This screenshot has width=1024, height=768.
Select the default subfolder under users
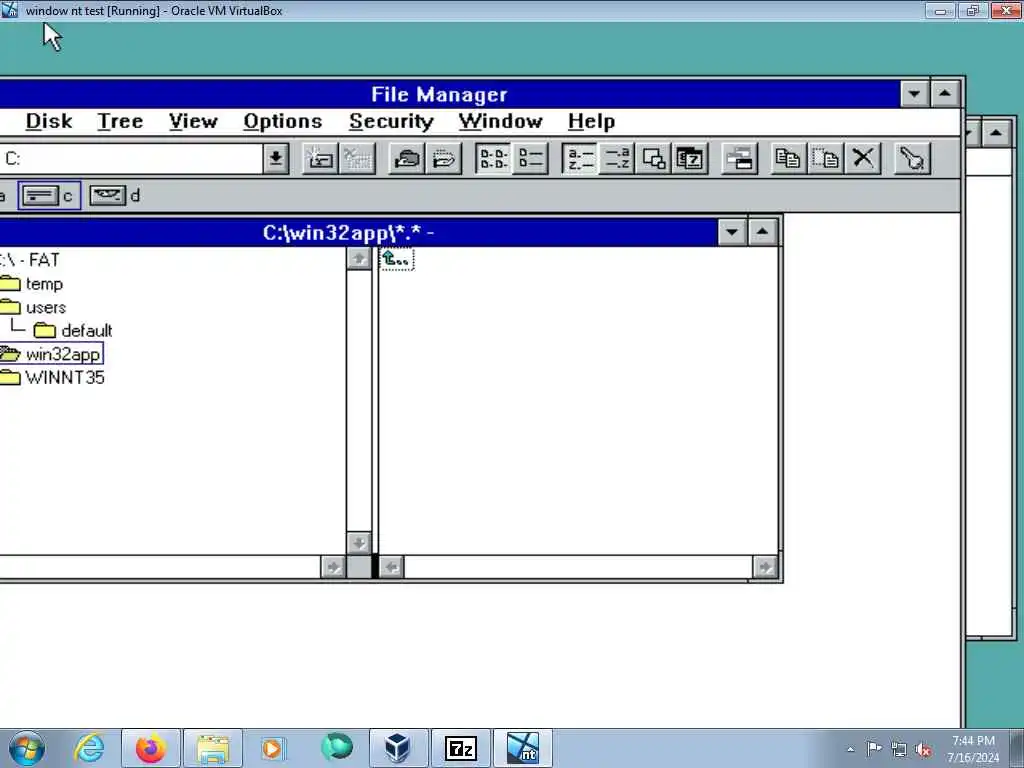pyautogui.click(x=73, y=330)
